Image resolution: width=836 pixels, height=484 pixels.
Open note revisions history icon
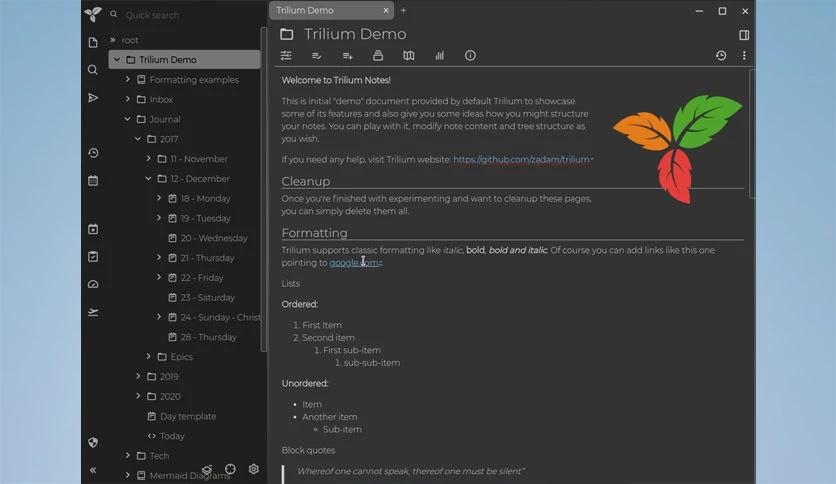point(721,55)
